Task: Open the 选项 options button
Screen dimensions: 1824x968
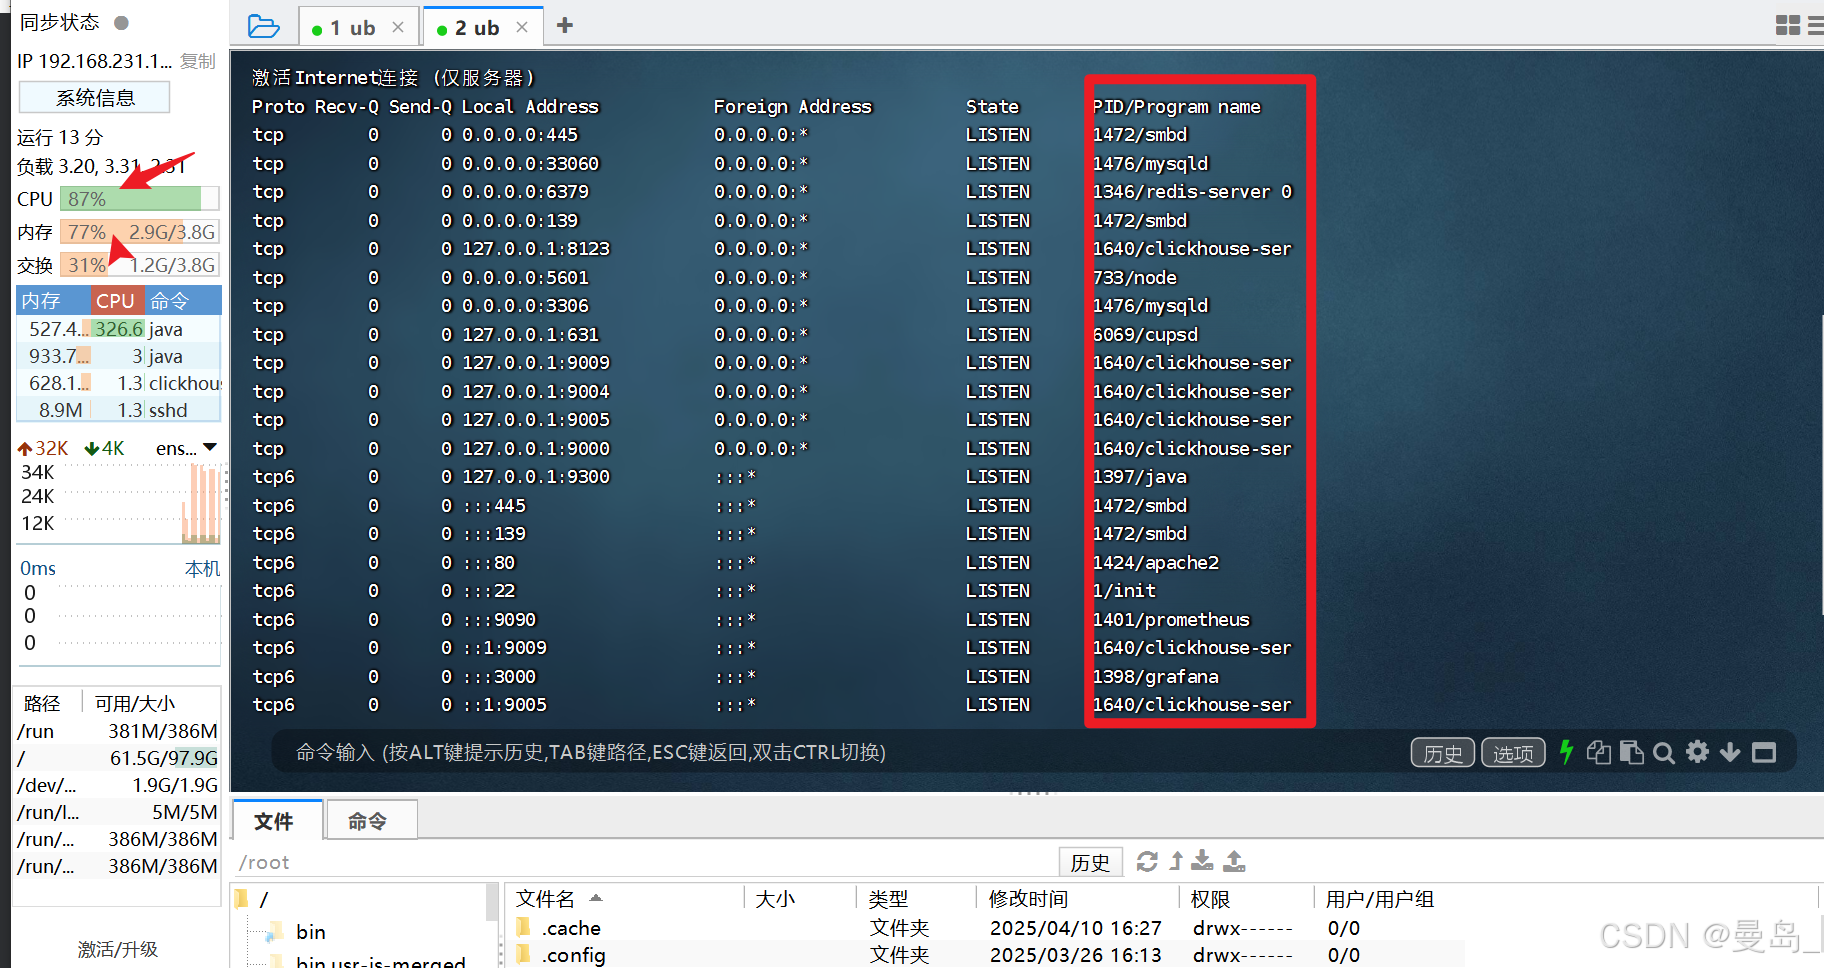Action: coord(1513,753)
